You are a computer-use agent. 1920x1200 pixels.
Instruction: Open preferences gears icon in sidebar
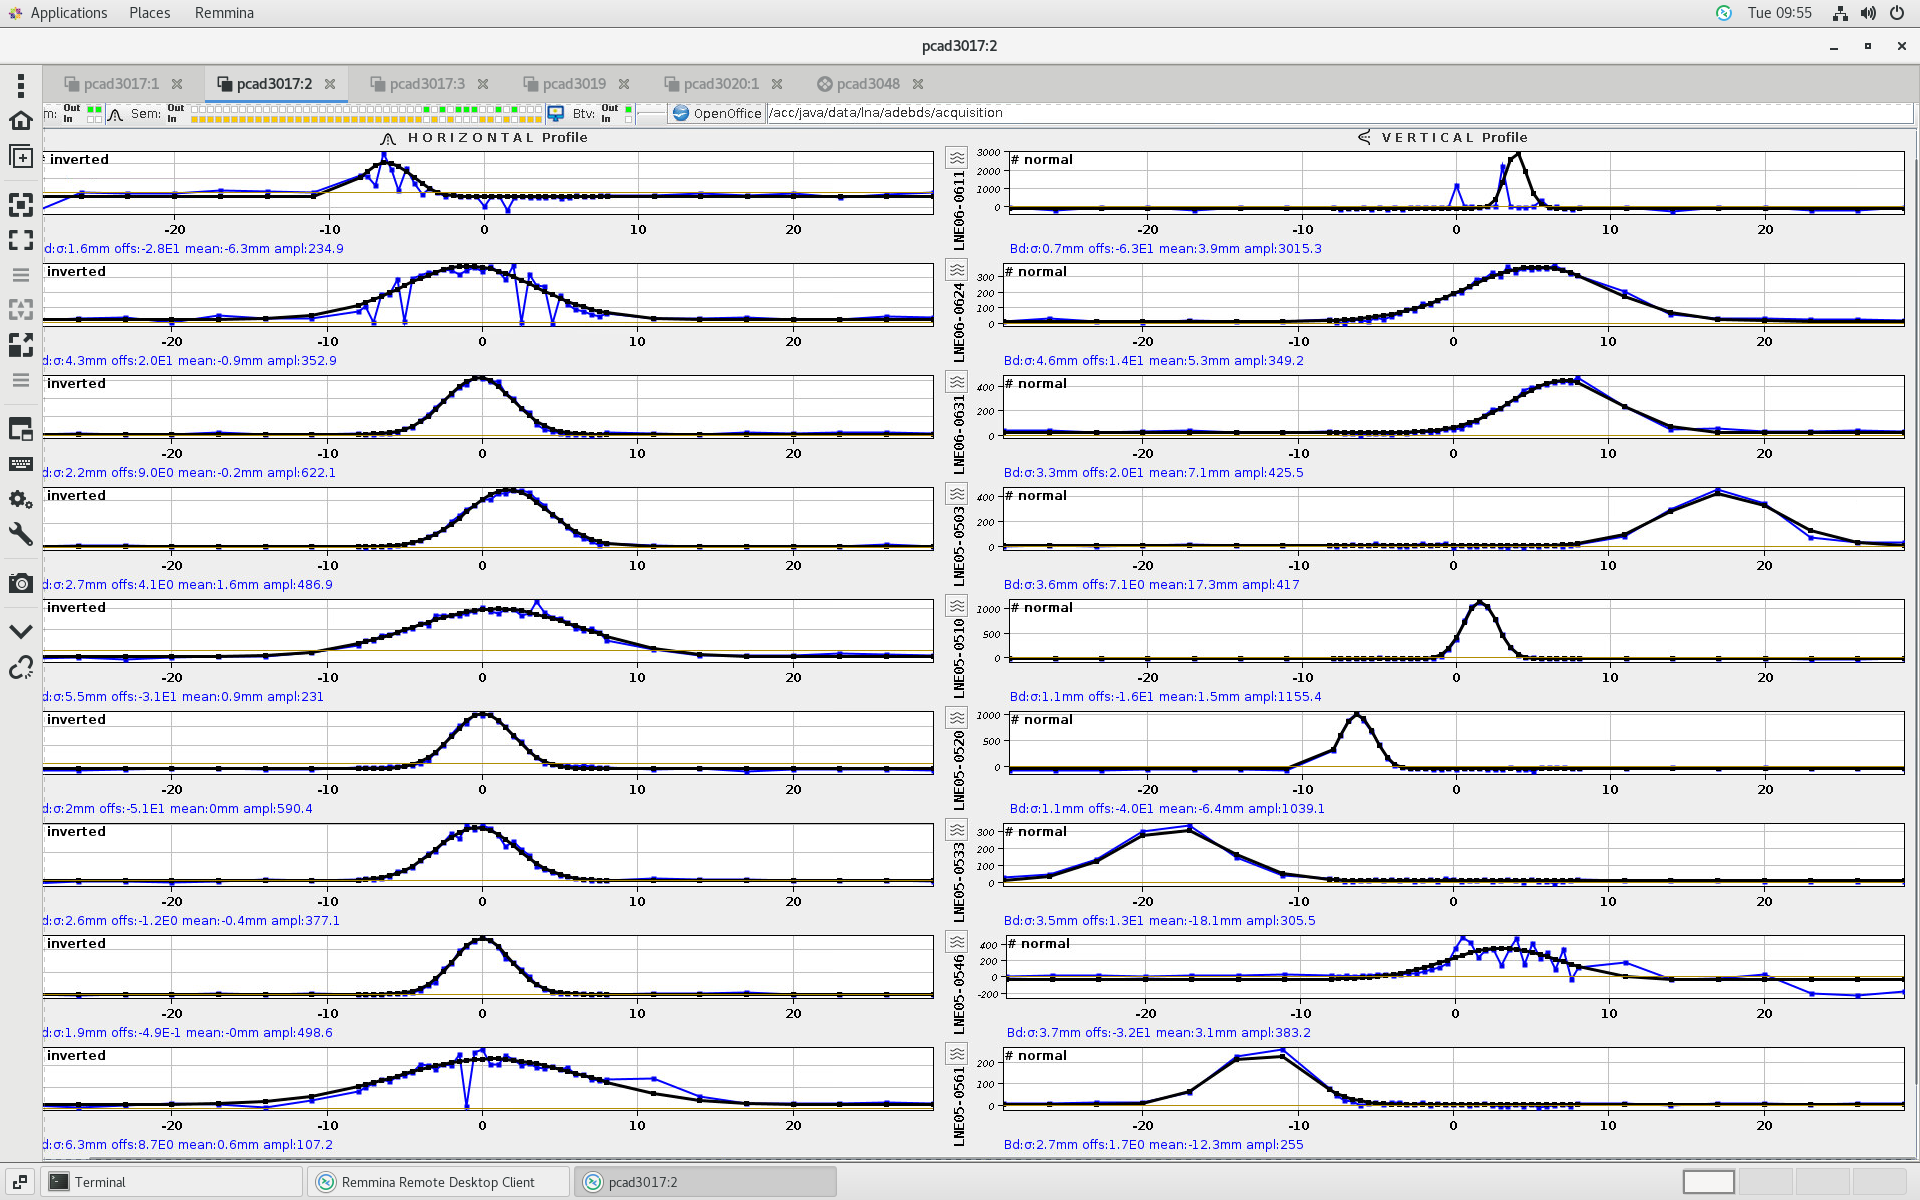[20, 499]
